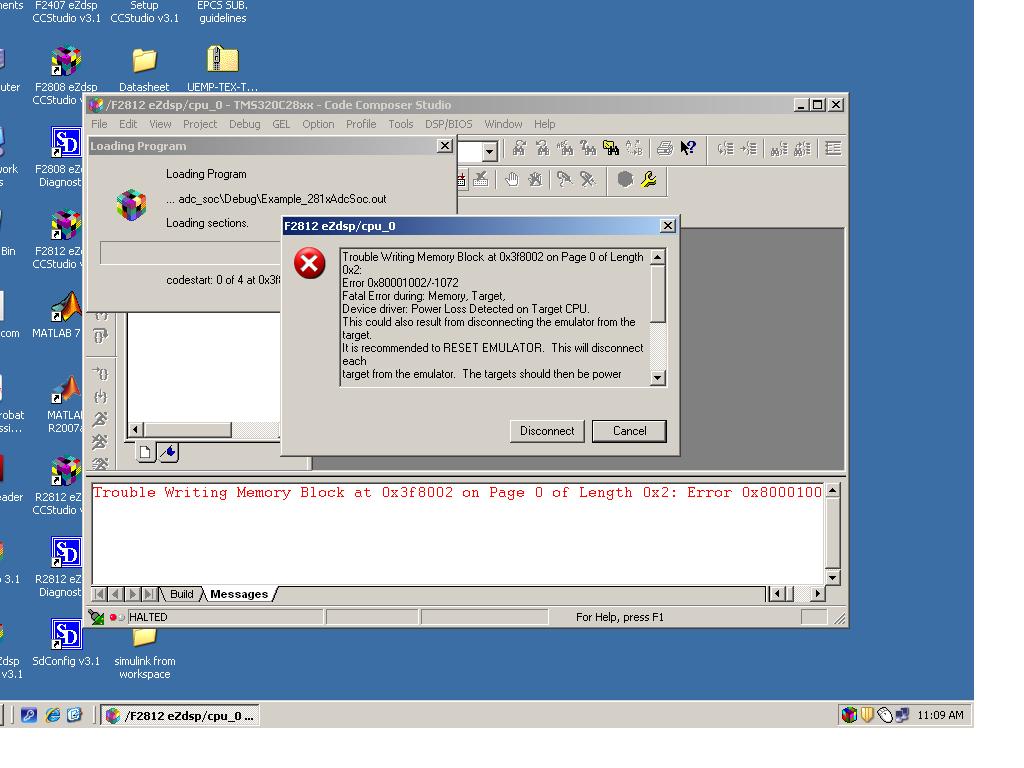Click the F2812 eZdsp/cpu_0 taskbar button
Viewport: 1024px width, 768px height.
(x=180, y=716)
